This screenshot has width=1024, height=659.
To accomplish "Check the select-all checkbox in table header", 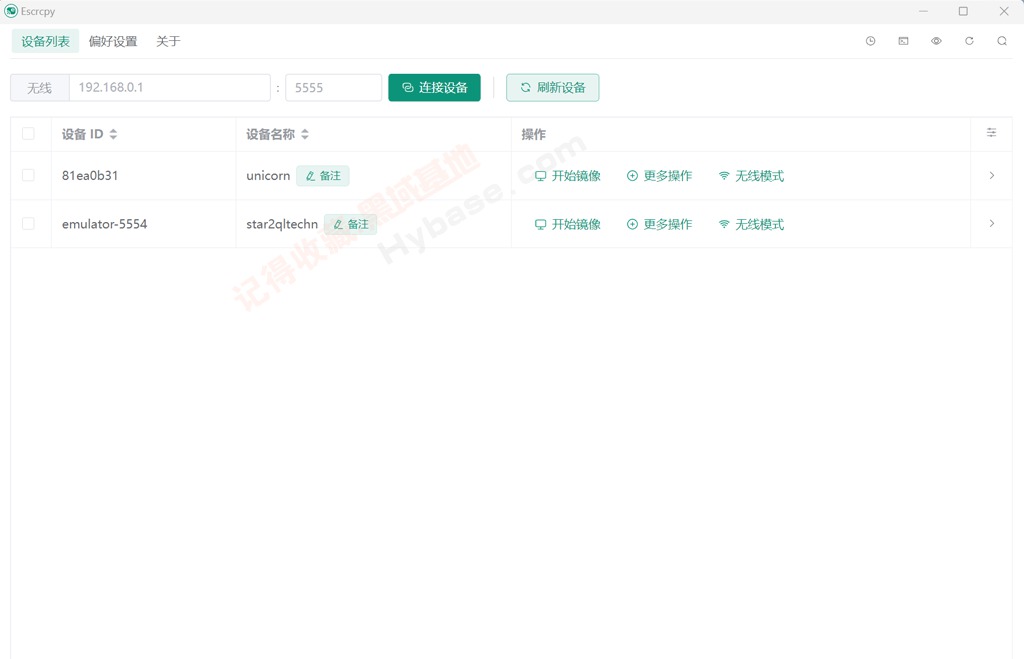I will (x=28, y=133).
